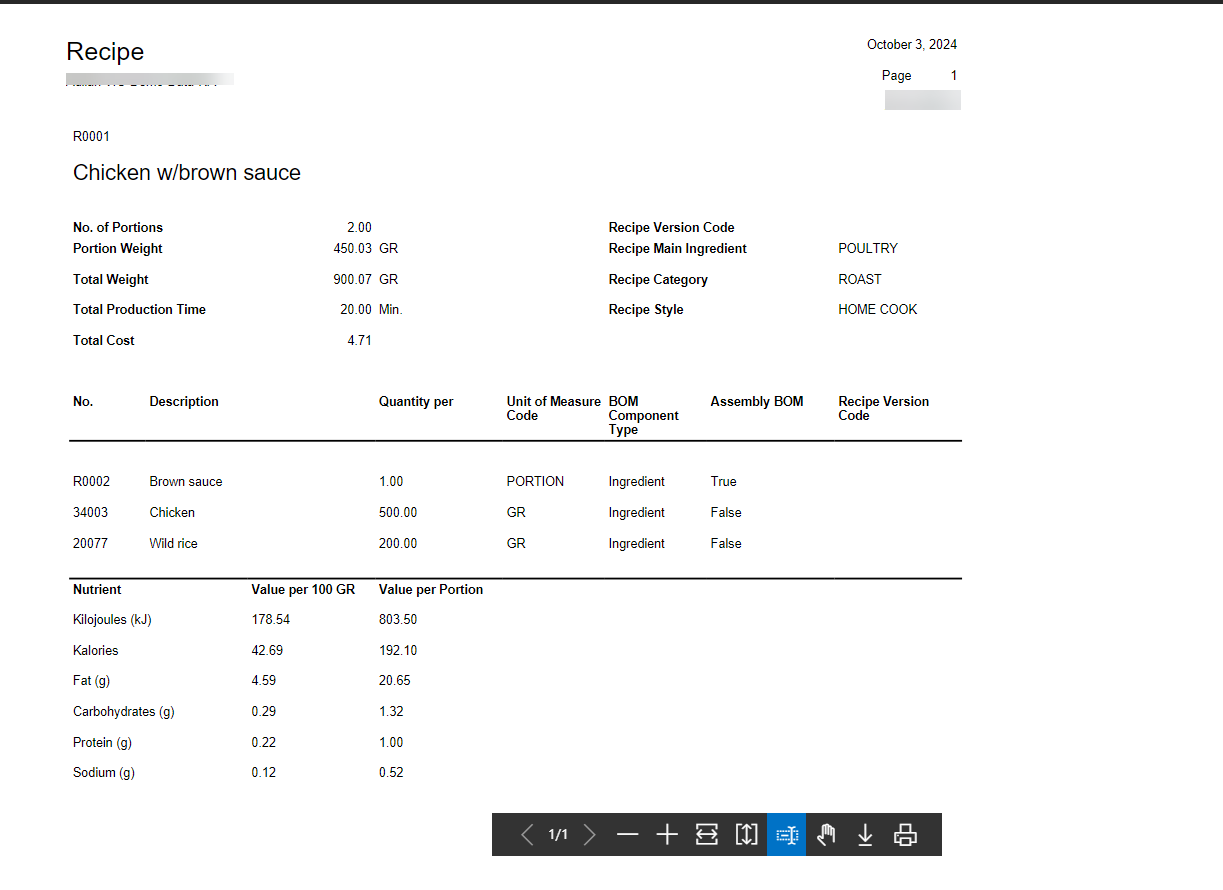Click Brown sauce description
The width and height of the screenshot is (1223, 890).
tap(186, 481)
